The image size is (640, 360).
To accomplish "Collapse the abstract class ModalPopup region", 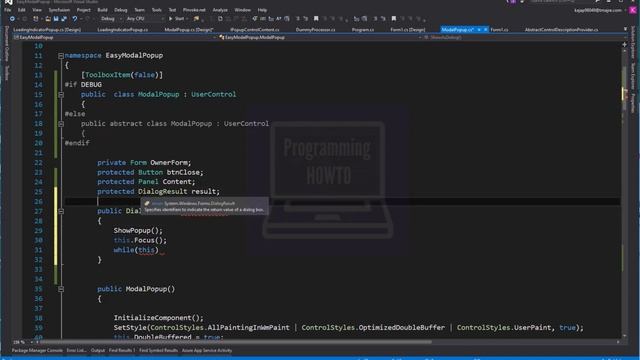I will pyautogui.click(x=61, y=124).
